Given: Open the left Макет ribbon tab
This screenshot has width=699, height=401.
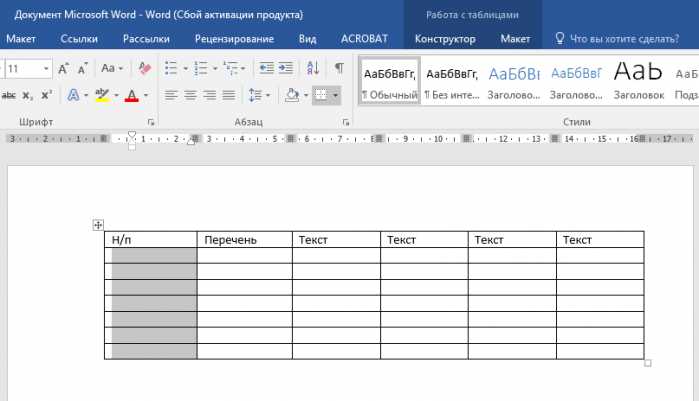Looking at the screenshot, I should coord(21,39).
